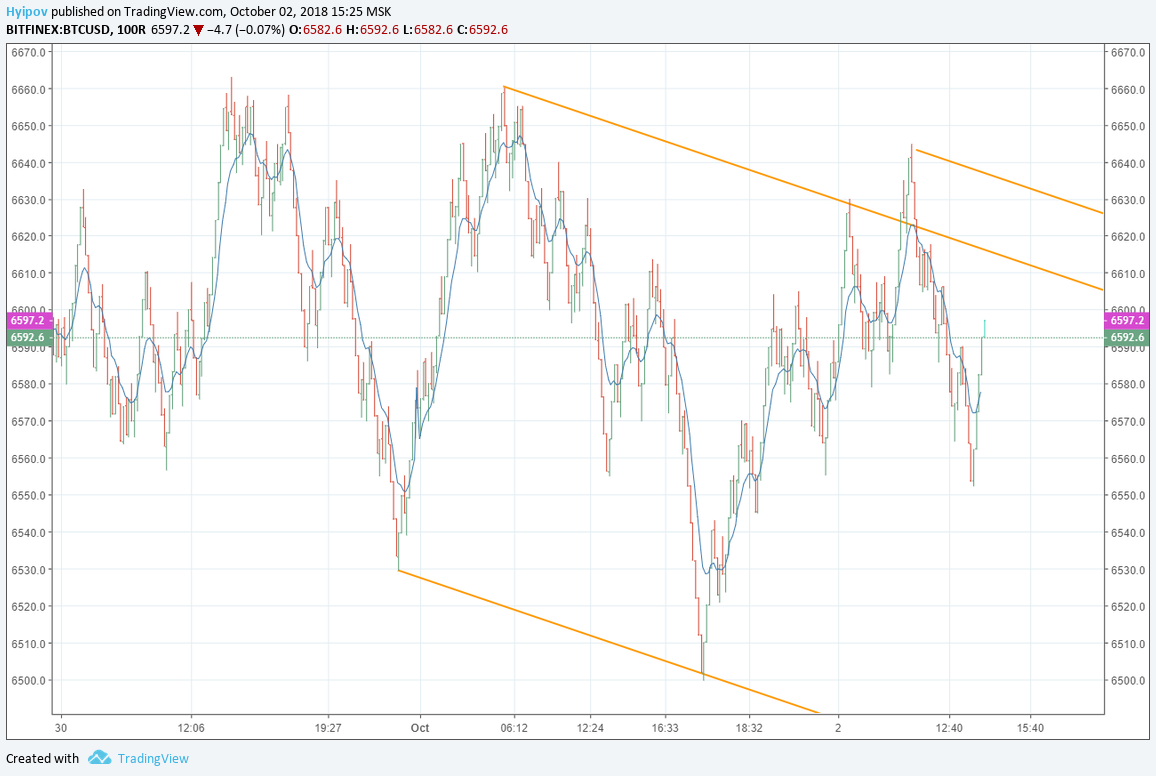
Task: Click the 12:40 label on time axis
Action: click(949, 728)
